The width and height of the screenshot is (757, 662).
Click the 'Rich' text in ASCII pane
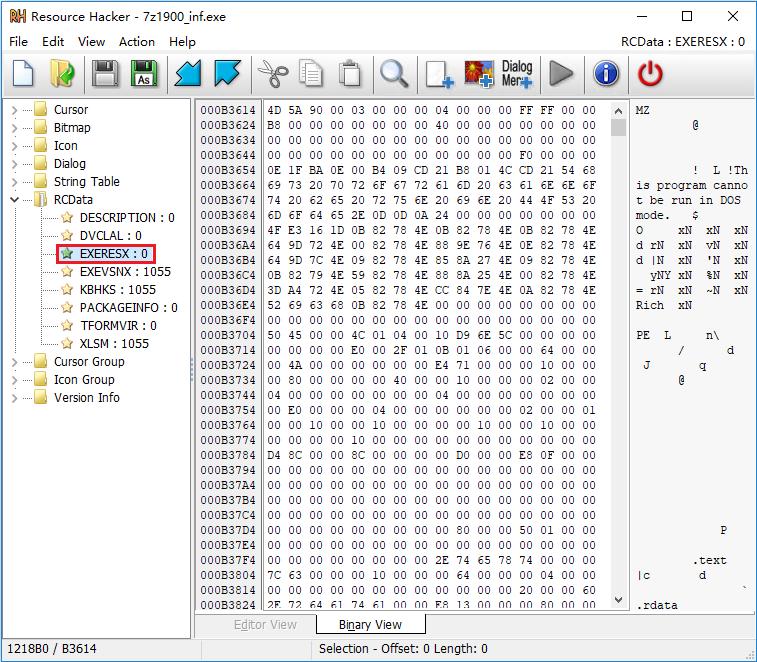tap(649, 305)
